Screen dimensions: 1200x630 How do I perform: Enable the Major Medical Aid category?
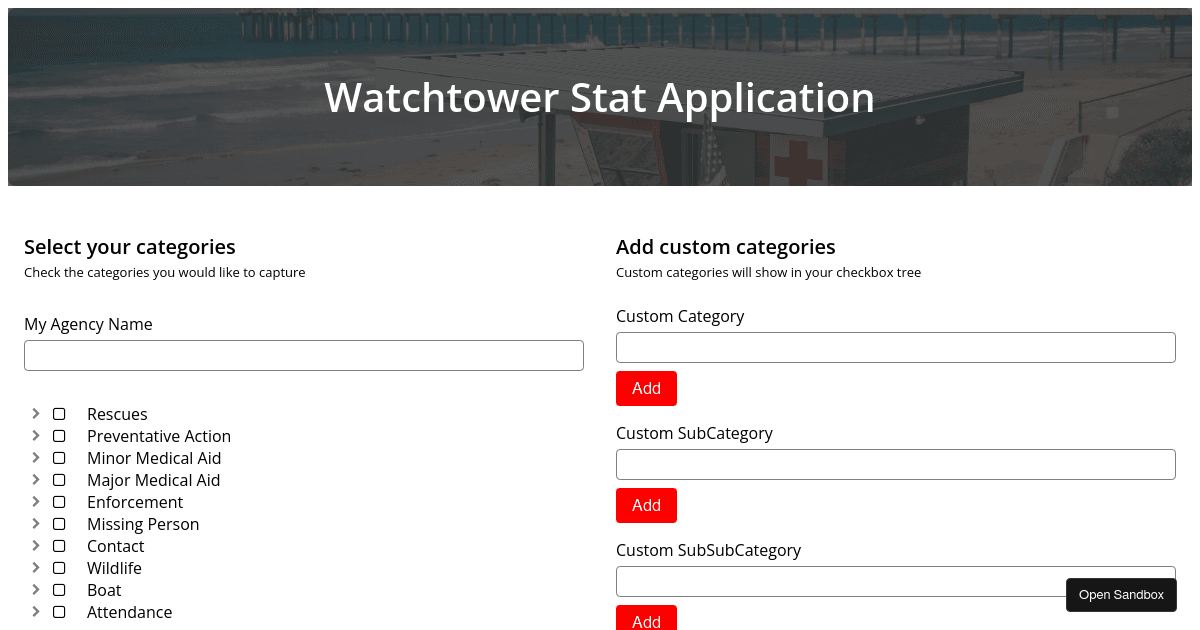click(x=59, y=479)
